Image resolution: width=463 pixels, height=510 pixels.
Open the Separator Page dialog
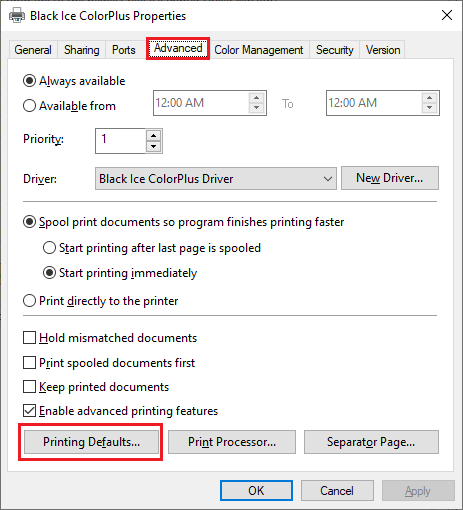(x=371, y=442)
